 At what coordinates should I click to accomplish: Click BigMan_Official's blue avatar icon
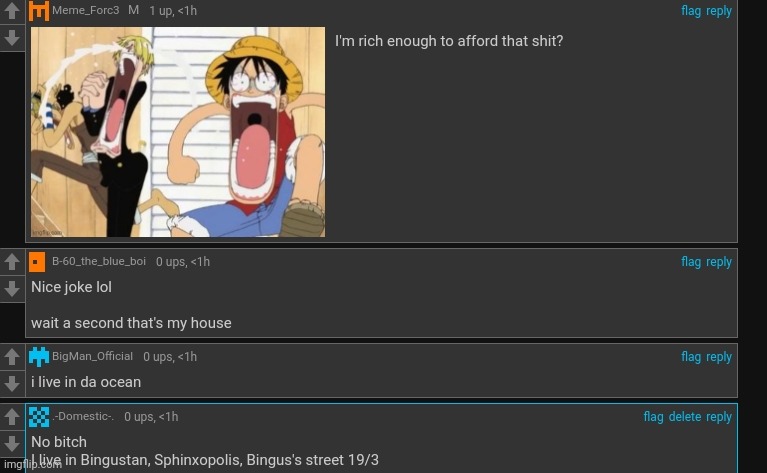39,356
